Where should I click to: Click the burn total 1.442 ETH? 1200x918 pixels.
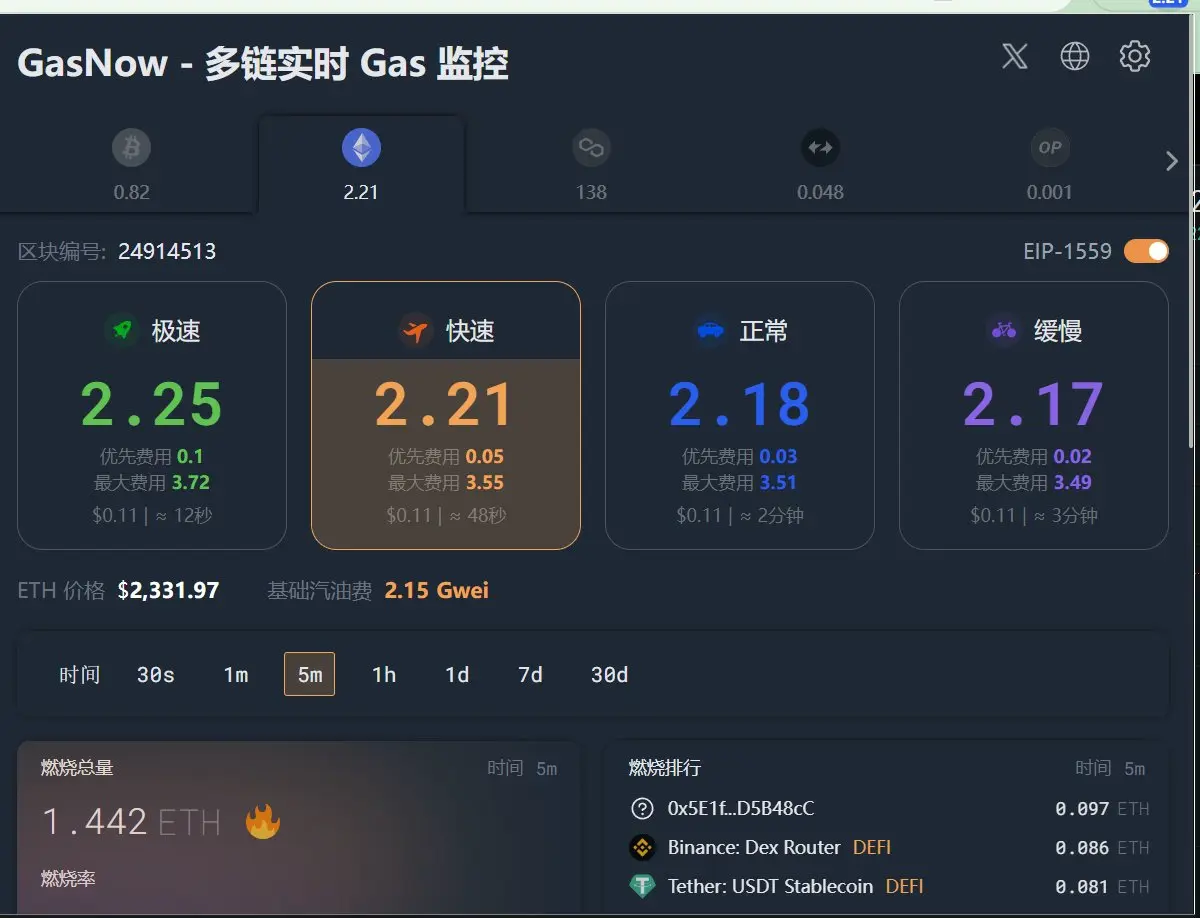tap(131, 823)
